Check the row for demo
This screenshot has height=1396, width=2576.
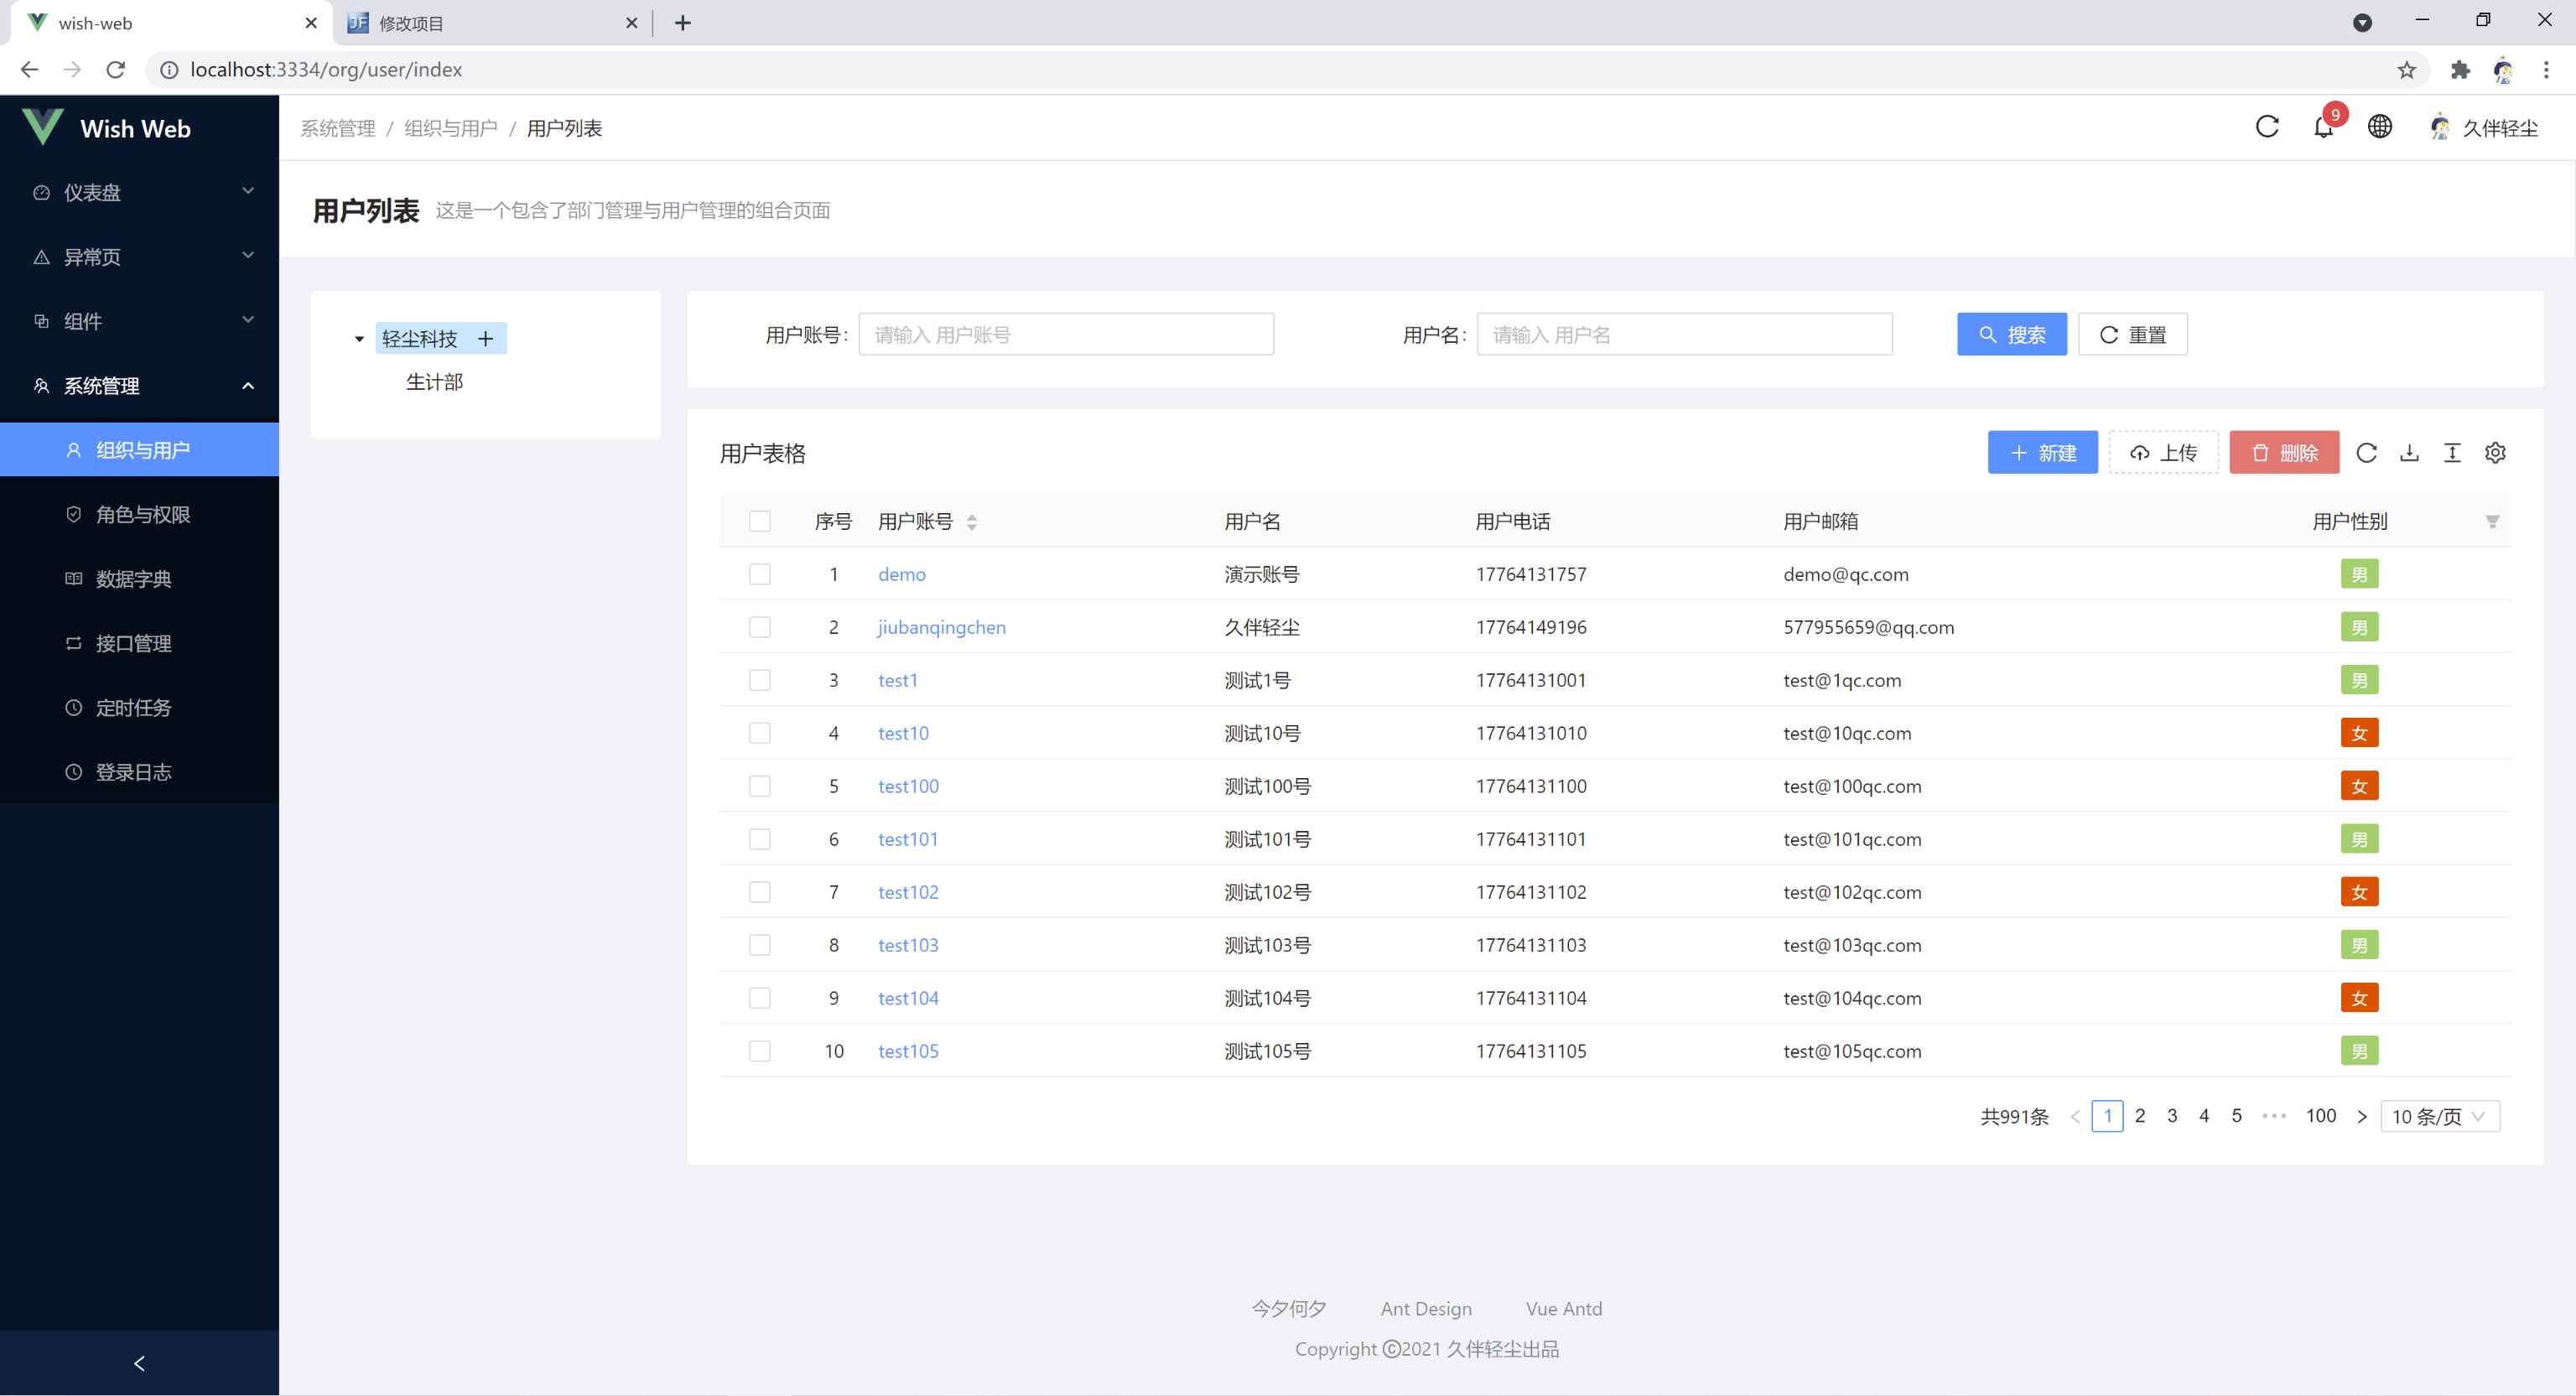point(760,574)
